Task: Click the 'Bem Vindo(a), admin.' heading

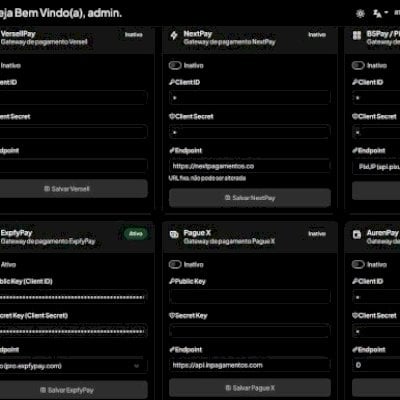Action: coord(68,13)
